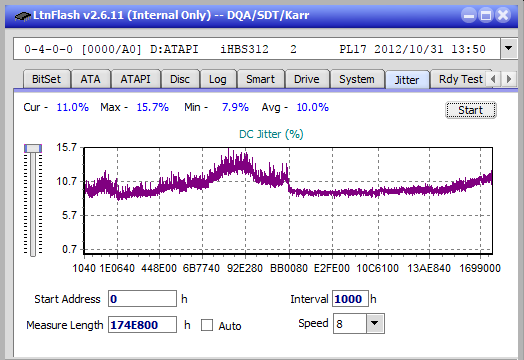
Task: Close the LtnFlash window
Action: coord(503,15)
